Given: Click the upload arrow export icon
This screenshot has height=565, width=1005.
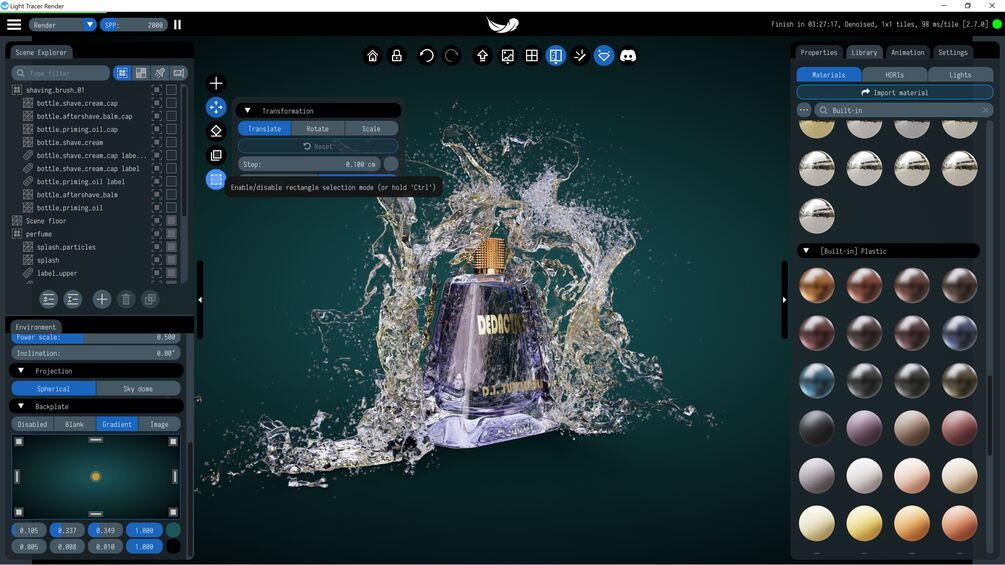Looking at the screenshot, I should pos(483,56).
